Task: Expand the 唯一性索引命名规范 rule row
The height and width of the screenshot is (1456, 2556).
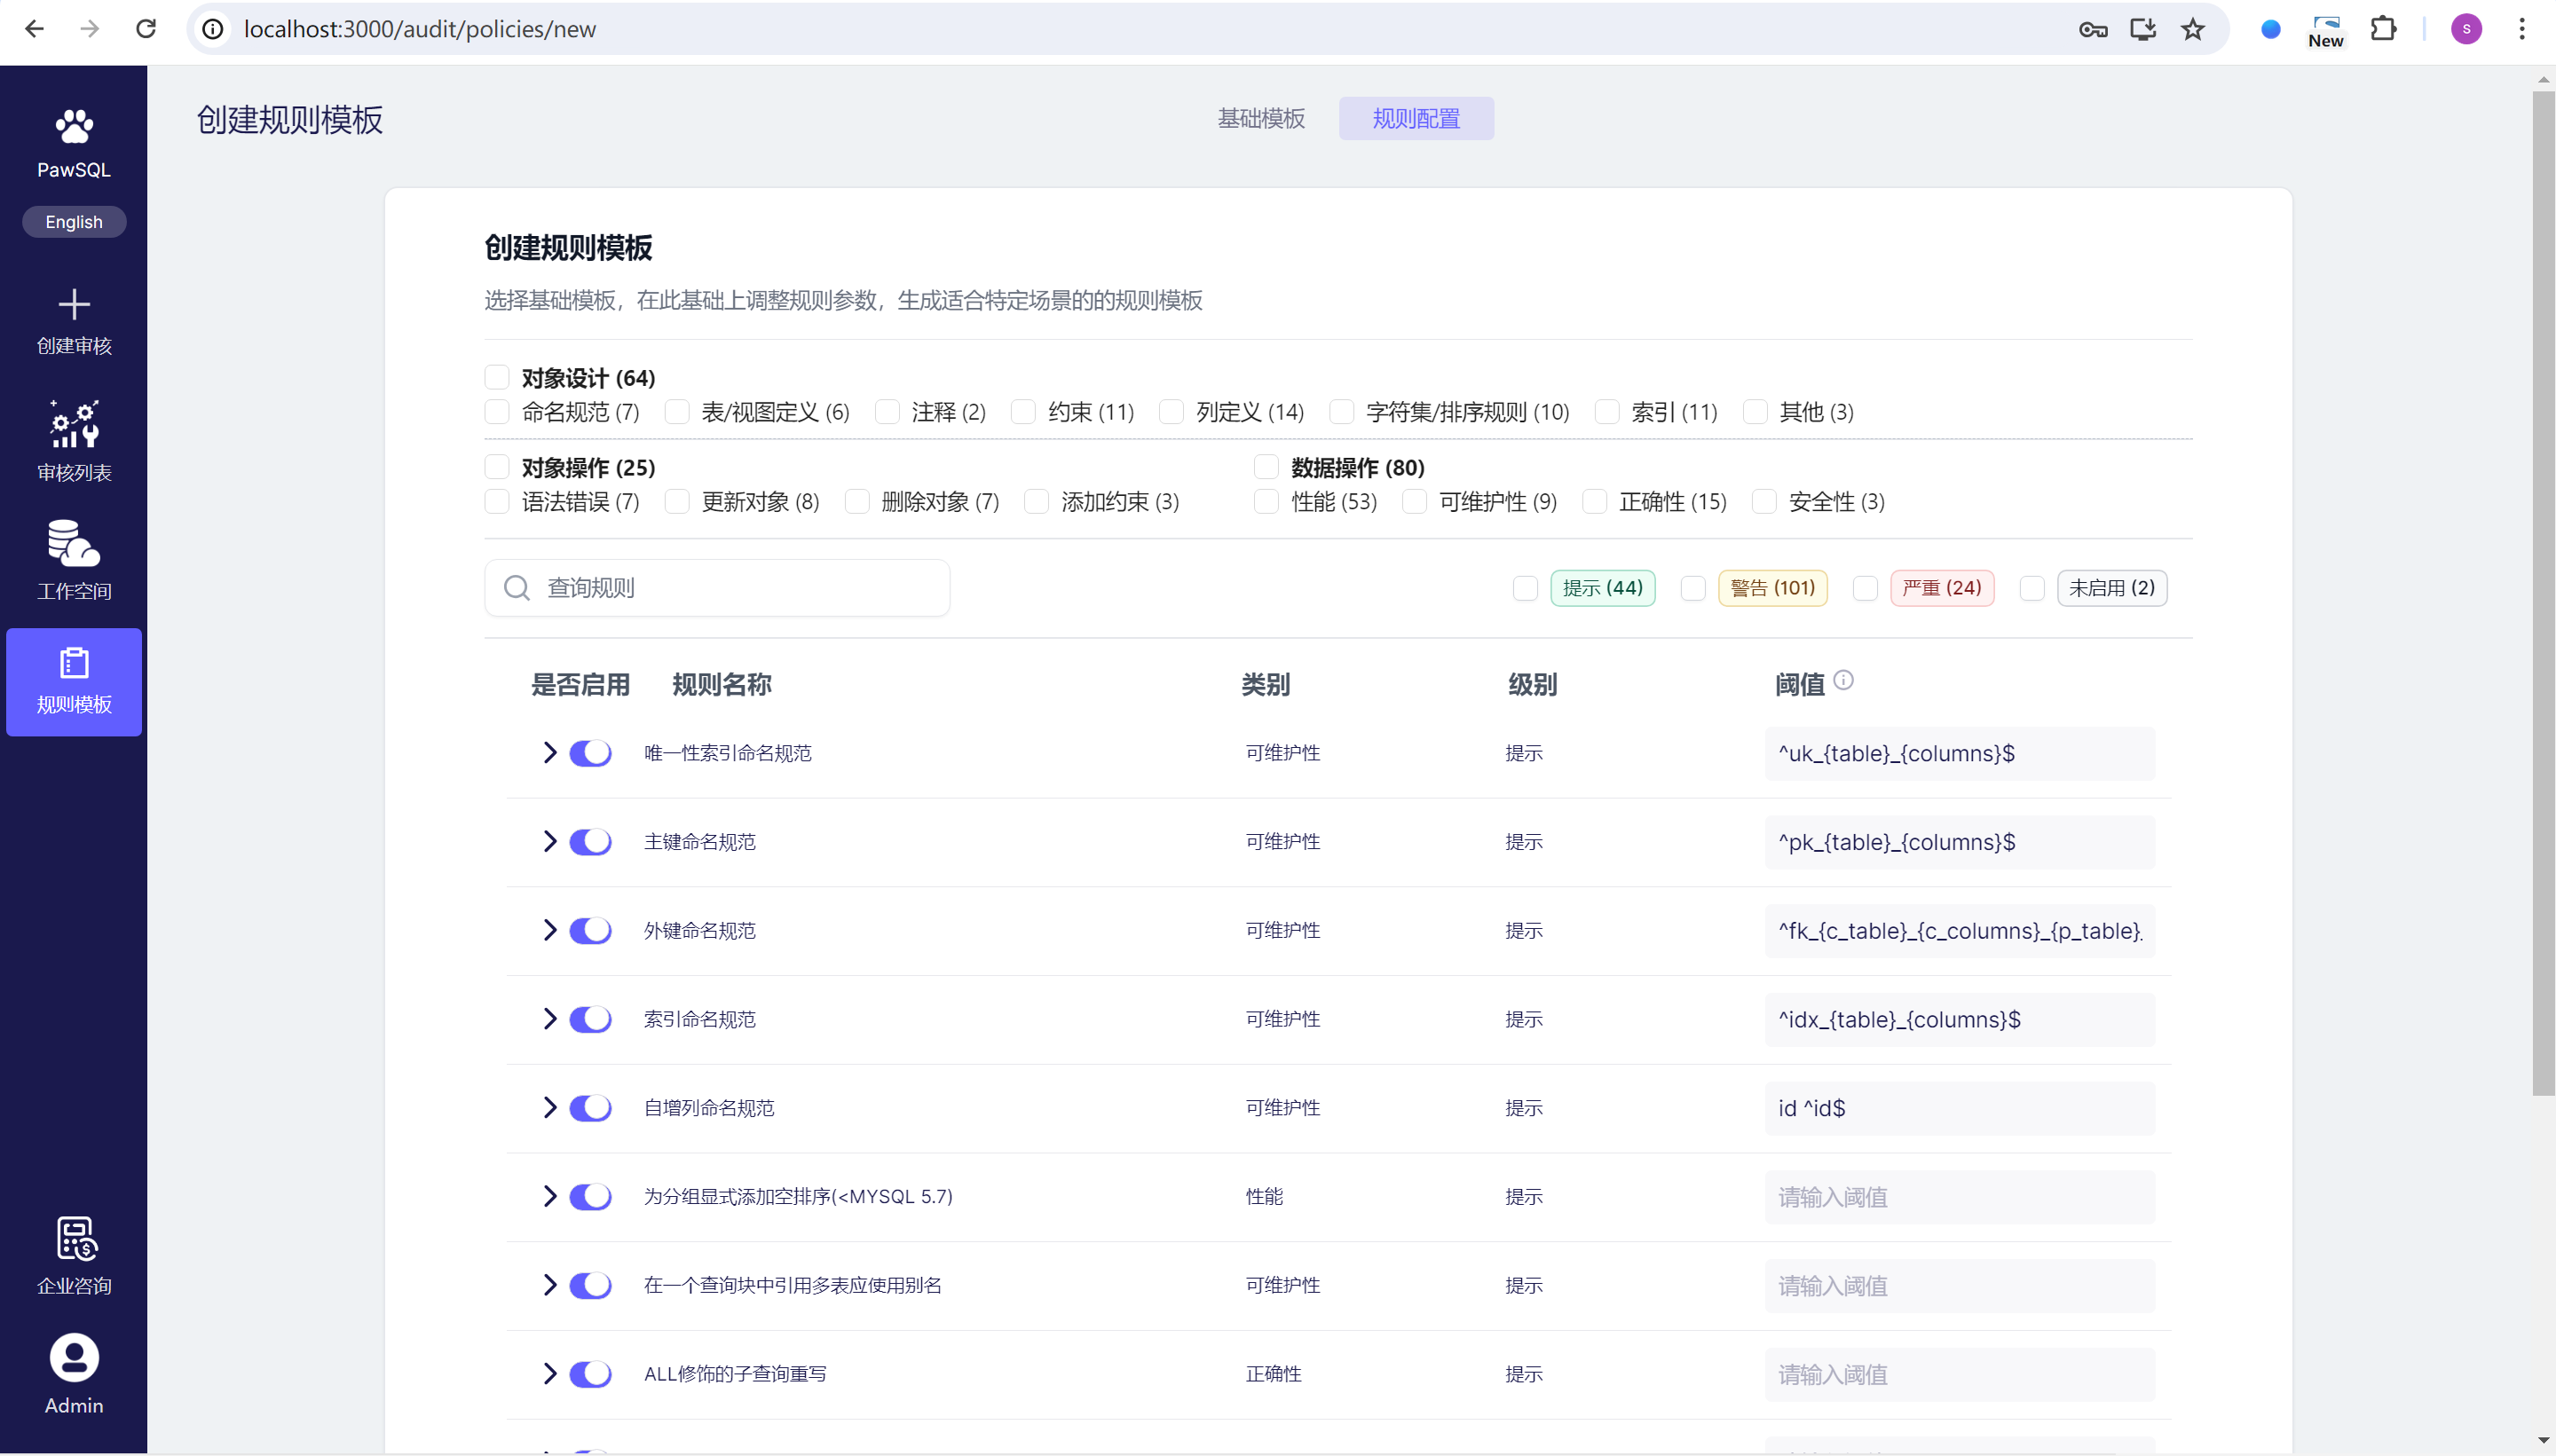Action: click(x=549, y=753)
